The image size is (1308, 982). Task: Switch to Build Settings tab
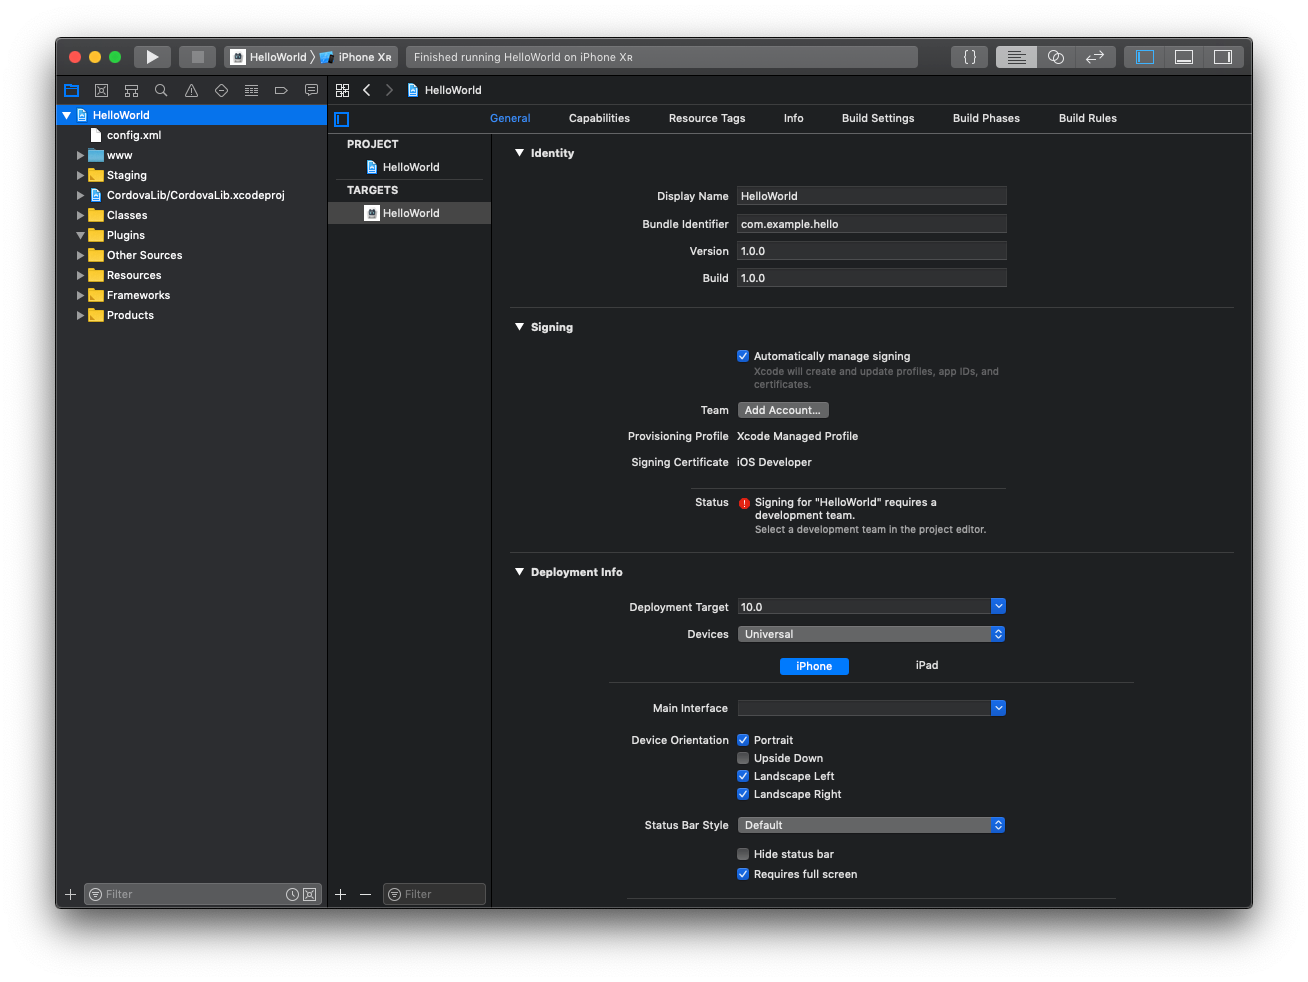click(x=877, y=118)
